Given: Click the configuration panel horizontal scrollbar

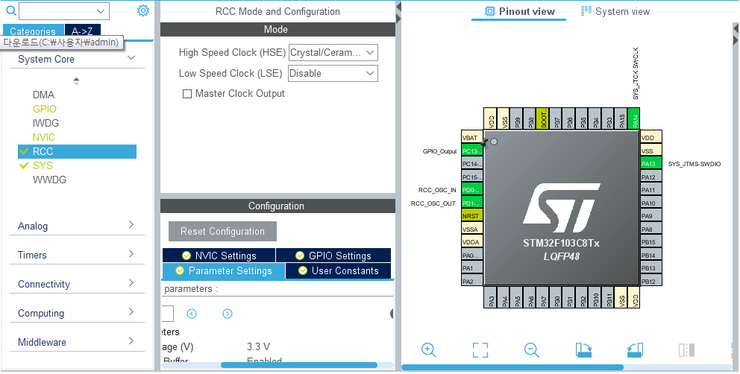Looking at the screenshot, I should pyautogui.click(x=299, y=365).
